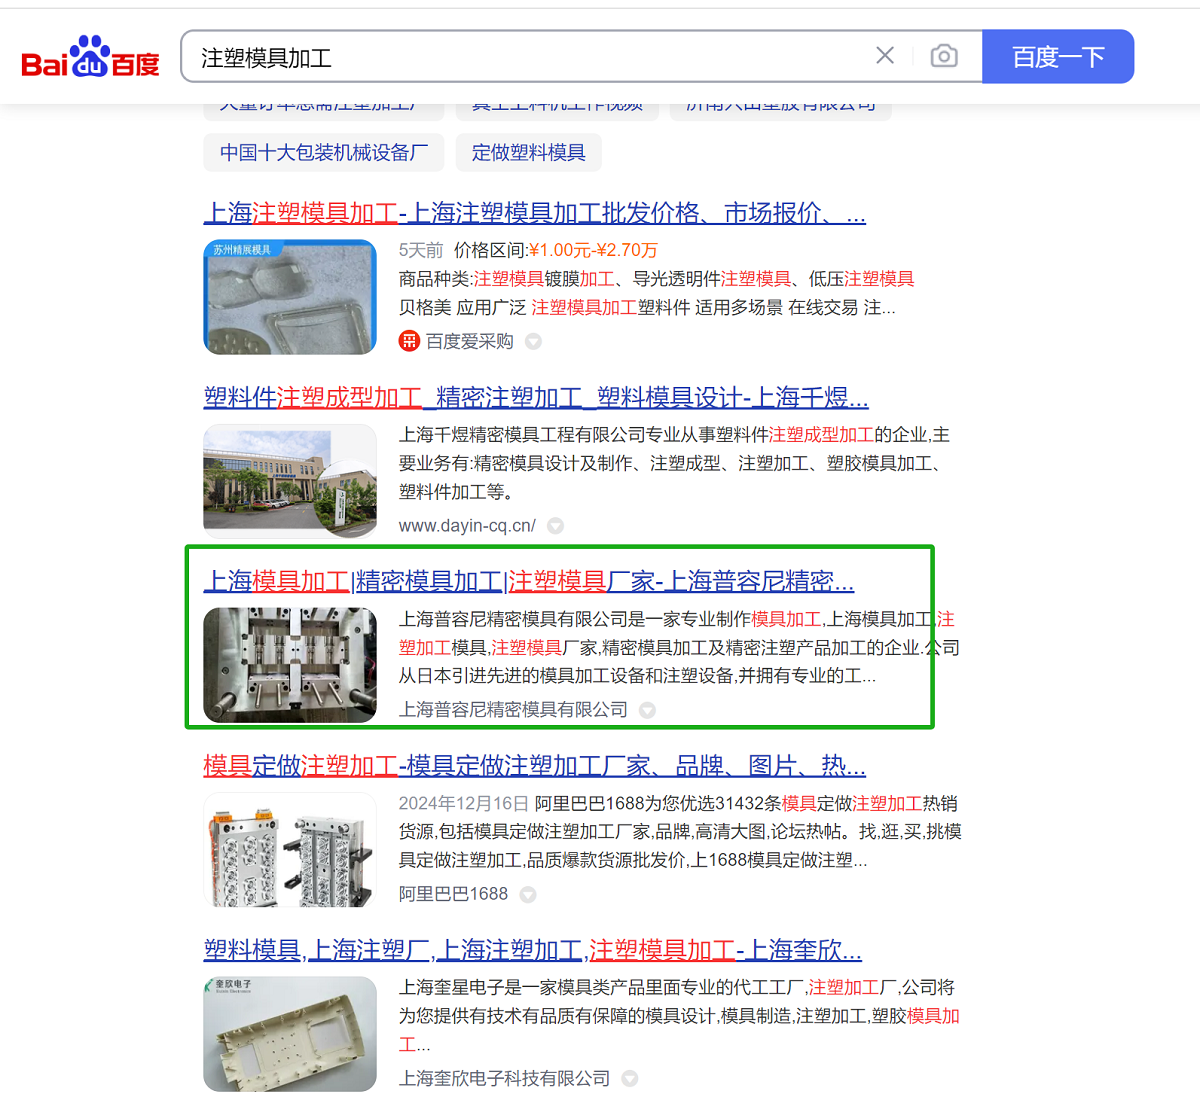Open result 上海注塑模具加工批发价格、市场报价

[x=535, y=213]
